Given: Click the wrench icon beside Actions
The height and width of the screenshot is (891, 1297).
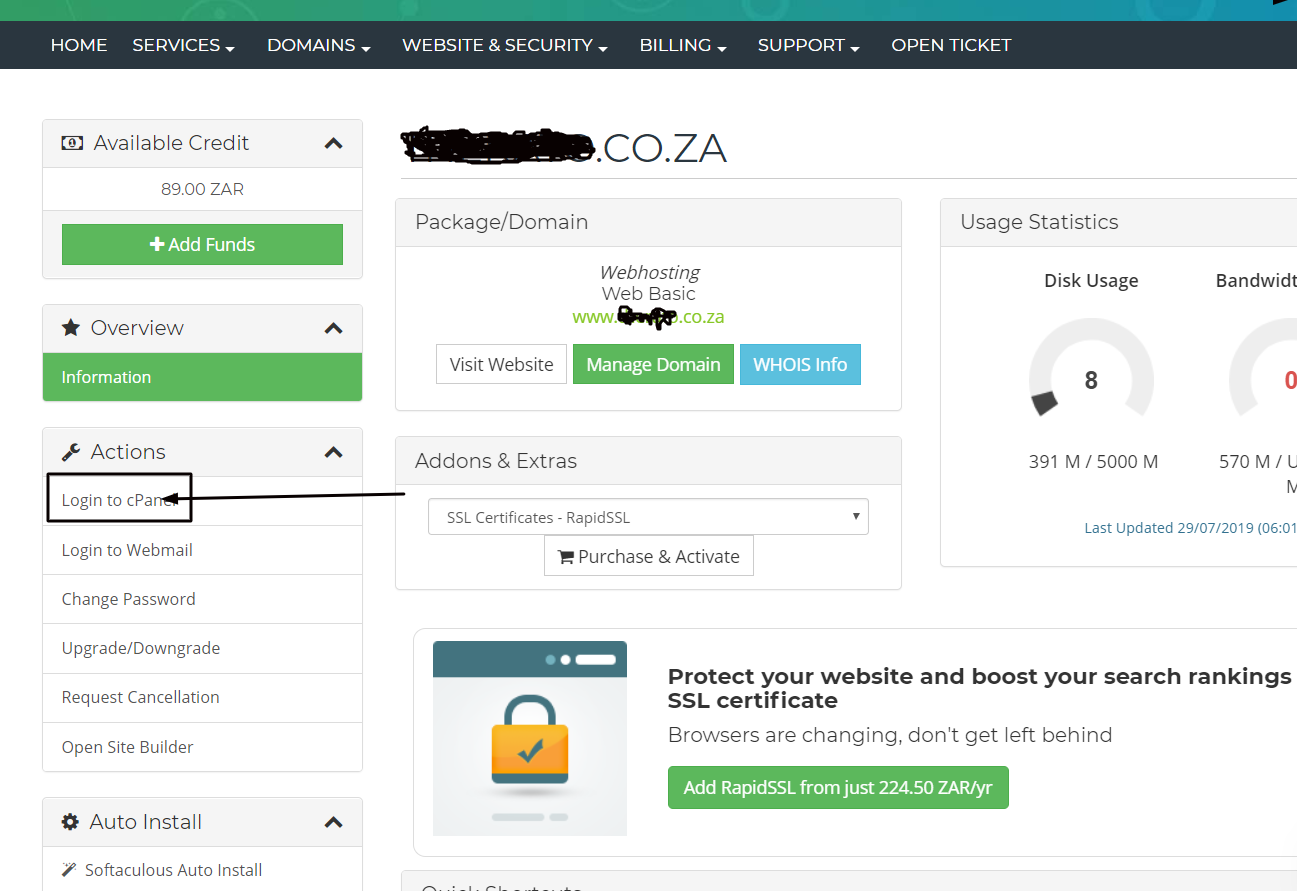Looking at the screenshot, I should click(71, 452).
